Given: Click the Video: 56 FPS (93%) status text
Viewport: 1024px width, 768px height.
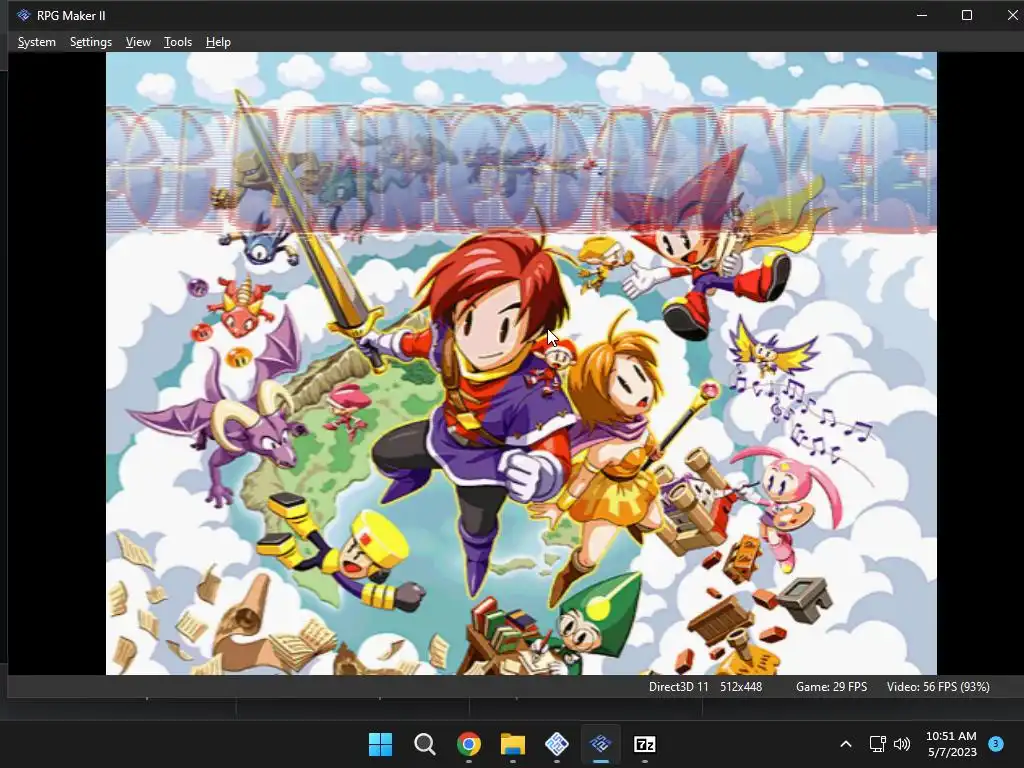Looking at the screenshot, I should pos(938,687).
